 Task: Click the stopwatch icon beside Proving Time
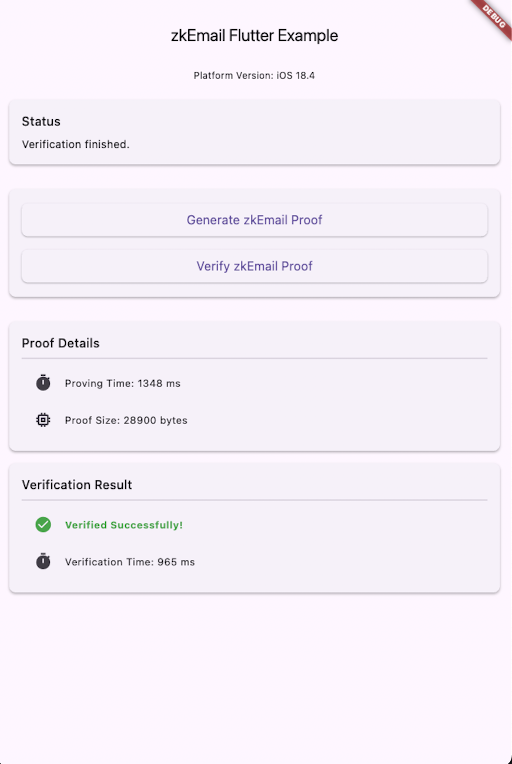point(43,383)
